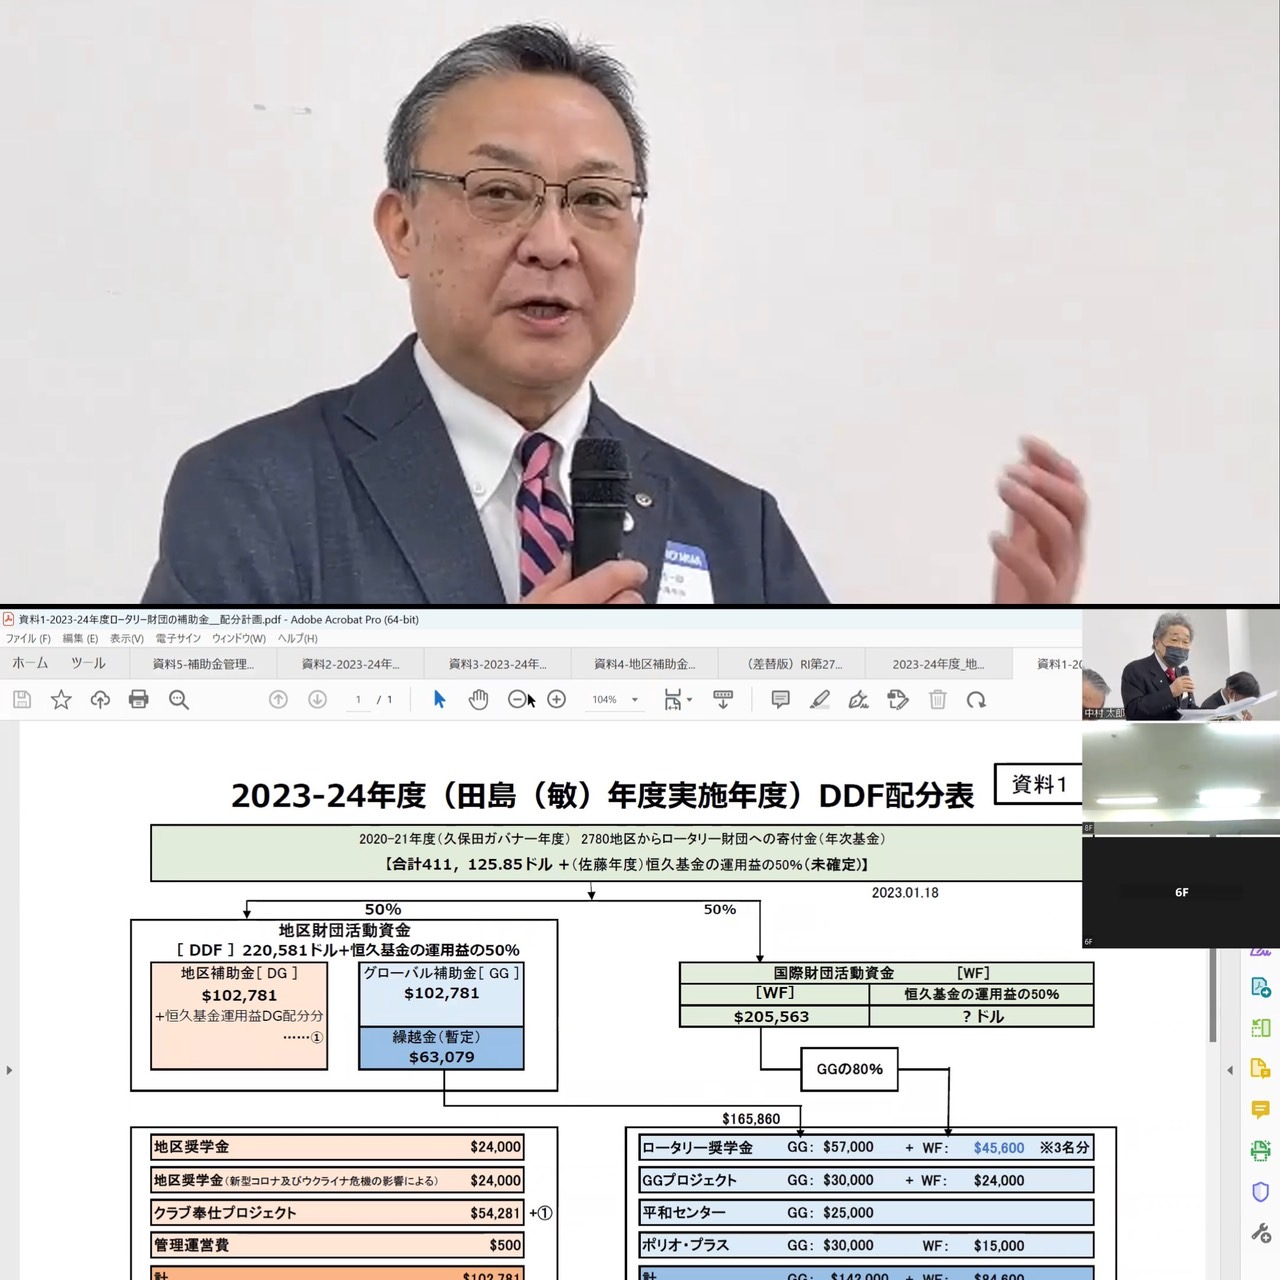This screenshot has width=1280, height=1280.
Task: Click the 地区奨学金 $24,000 first row
Action: [338, 1147]
